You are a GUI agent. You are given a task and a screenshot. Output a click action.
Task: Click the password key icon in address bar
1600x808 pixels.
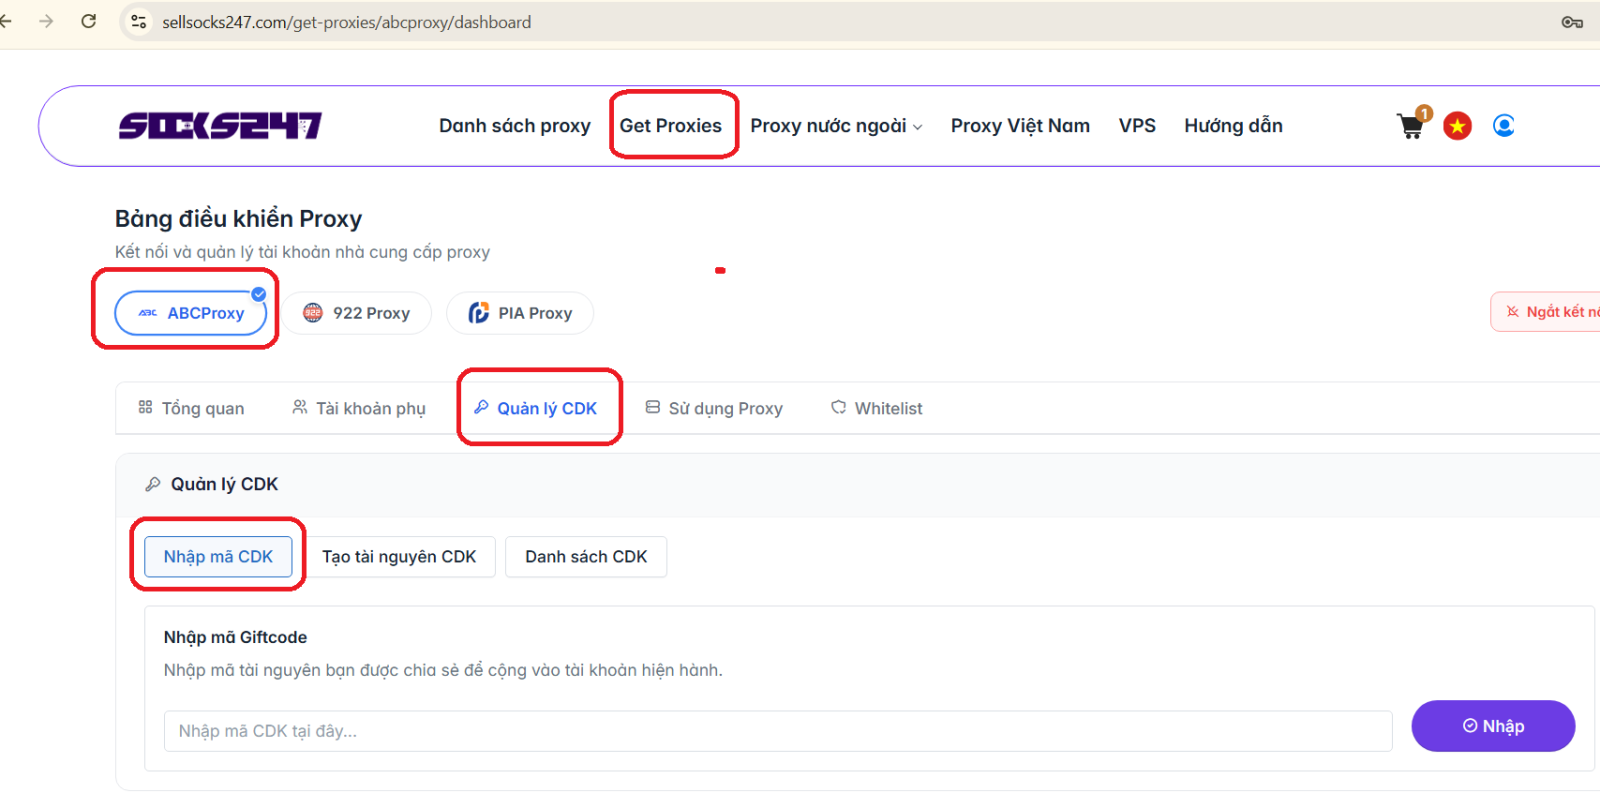(x=1571, y=22)
